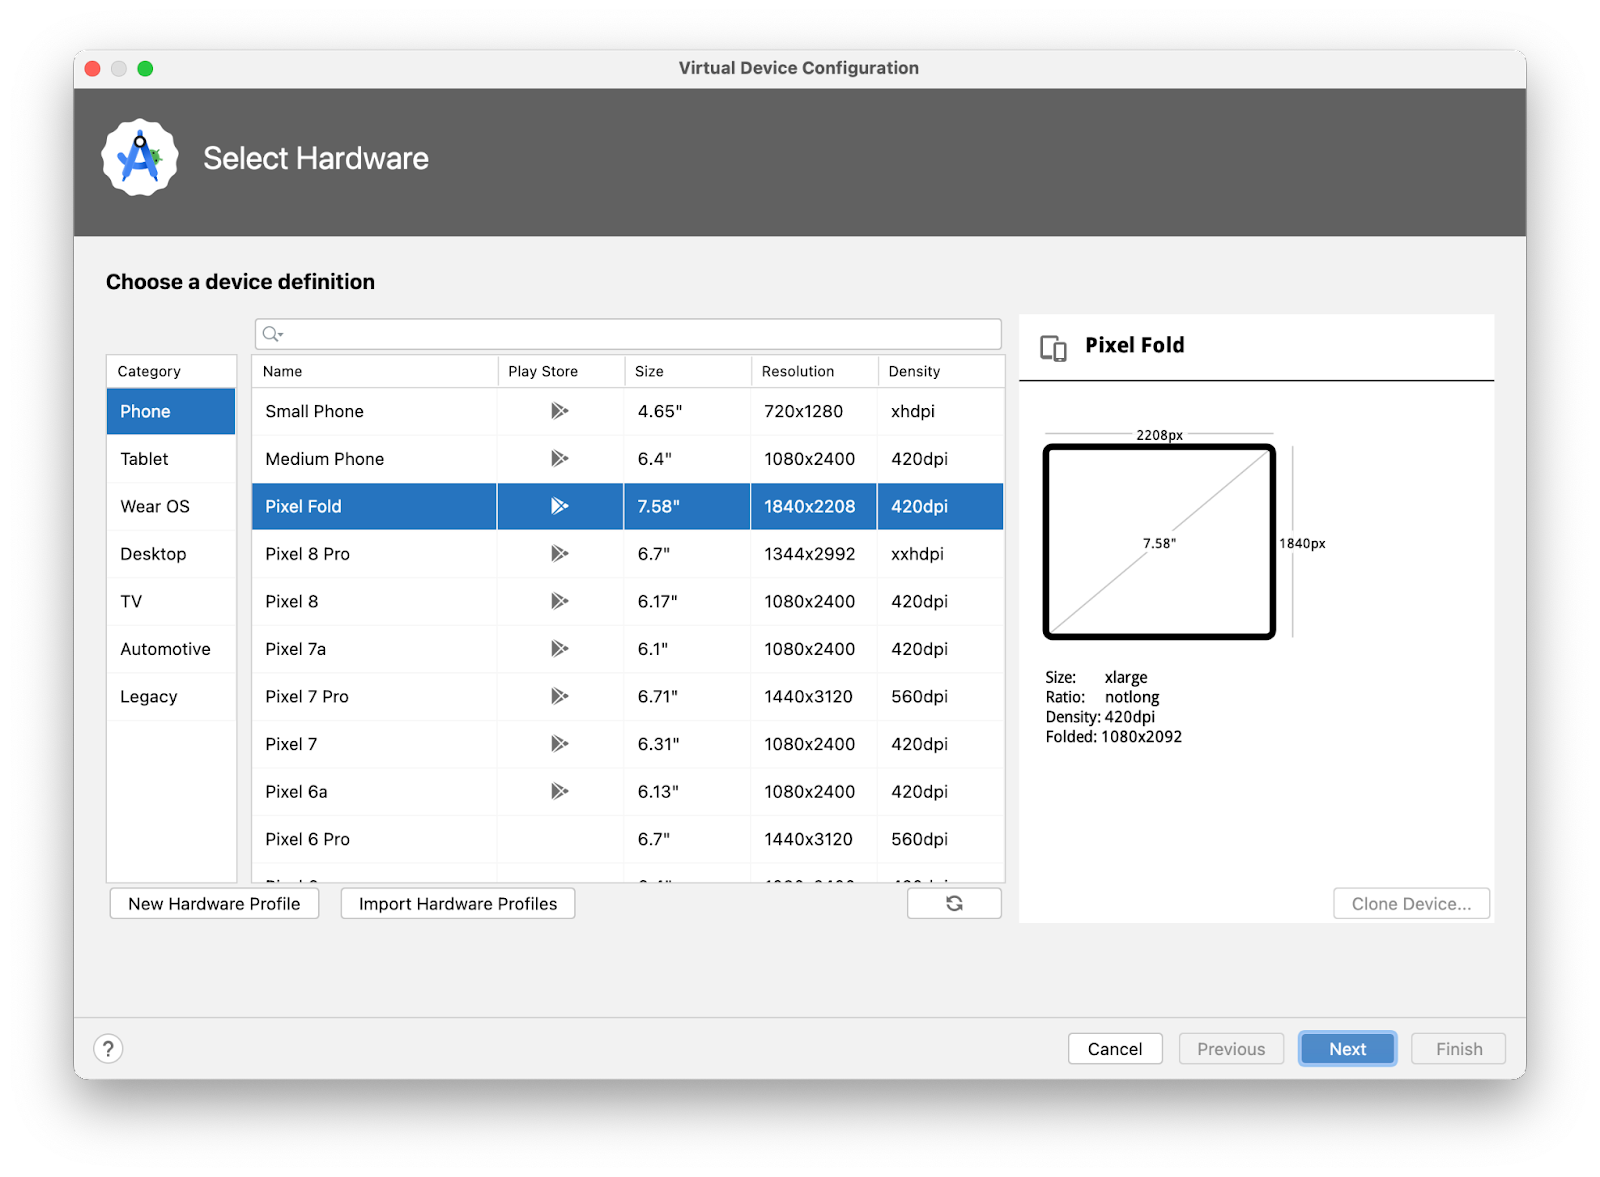The width and height of the screenshot is (1600, 1177).
Task: Switch to the Wear OS category
Action: (x=155, y=506)
